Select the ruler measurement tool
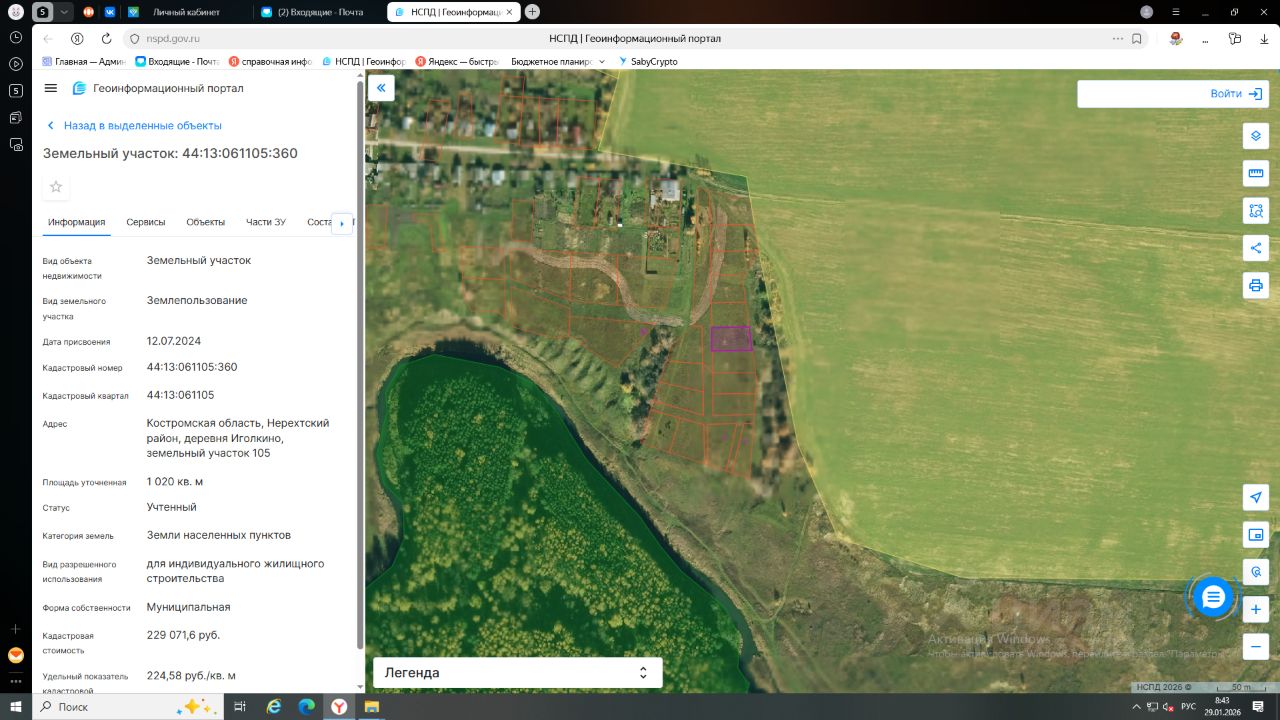 click(x=1256, y=173)
